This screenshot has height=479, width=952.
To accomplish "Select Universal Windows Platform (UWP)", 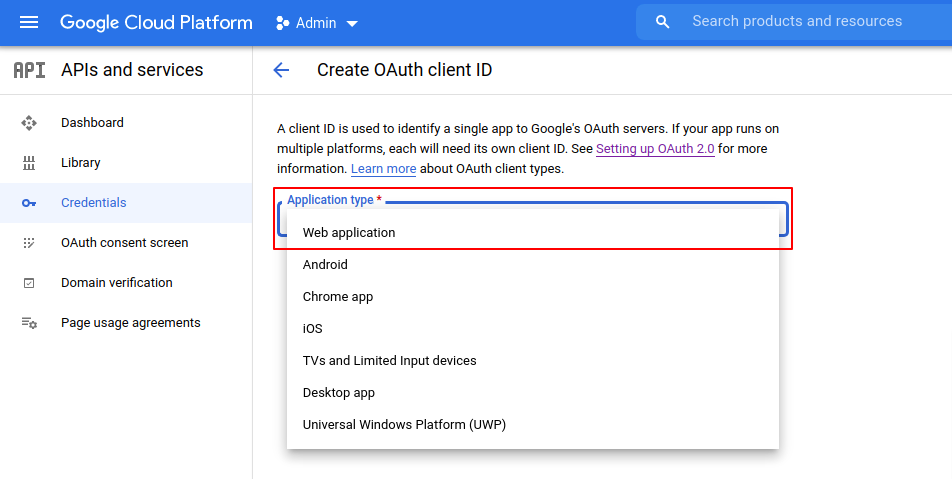I will coord(404,425).
